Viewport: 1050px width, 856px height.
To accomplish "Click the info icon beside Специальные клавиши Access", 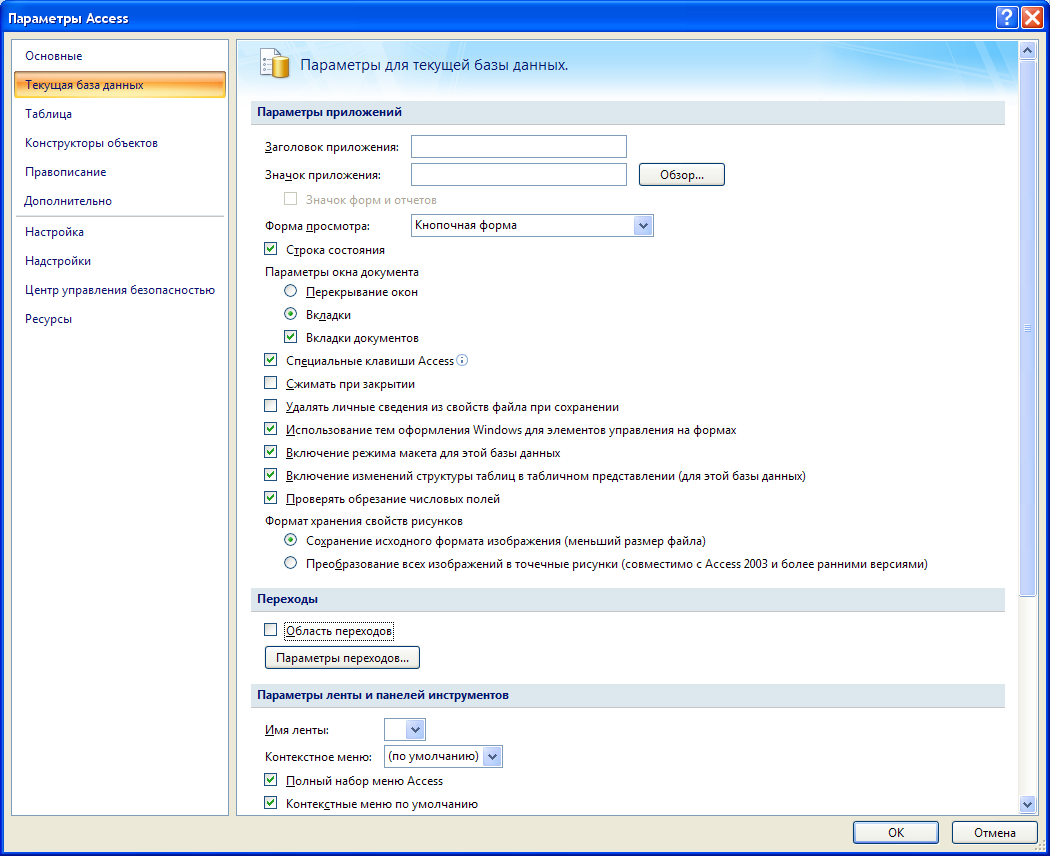I will (x=462, y=360).
